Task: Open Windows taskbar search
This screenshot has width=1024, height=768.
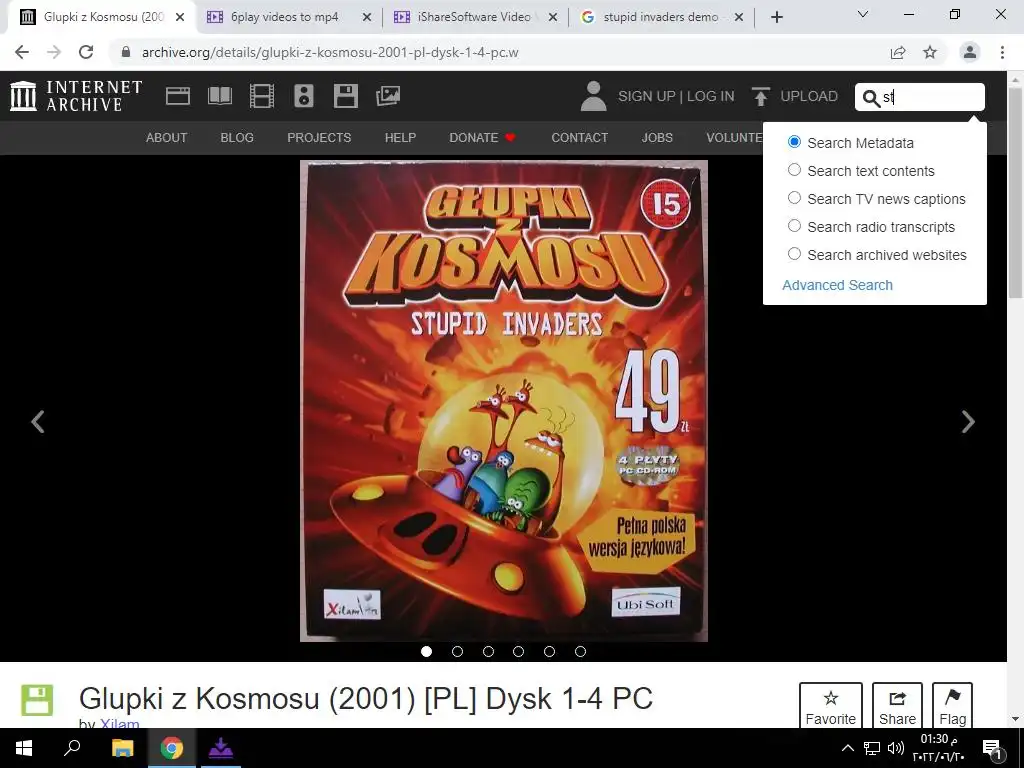Action: (x=72, y=748)
